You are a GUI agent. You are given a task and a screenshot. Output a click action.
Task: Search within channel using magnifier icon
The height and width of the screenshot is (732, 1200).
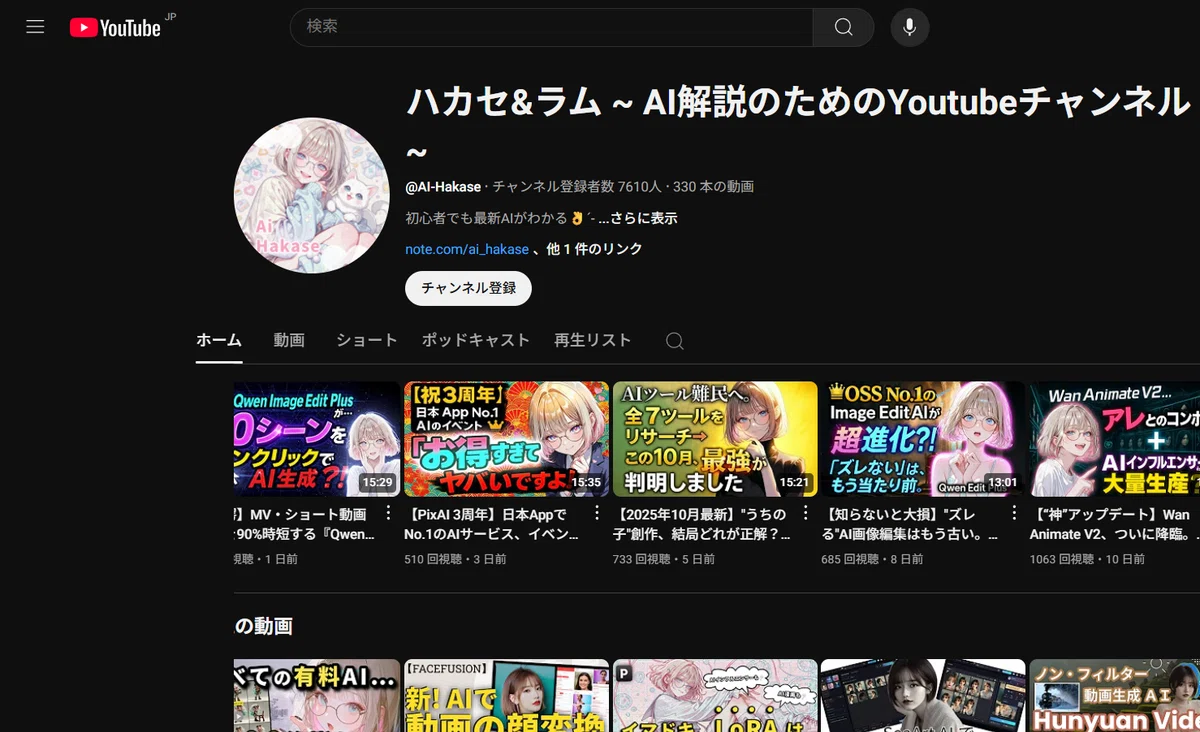675,341
